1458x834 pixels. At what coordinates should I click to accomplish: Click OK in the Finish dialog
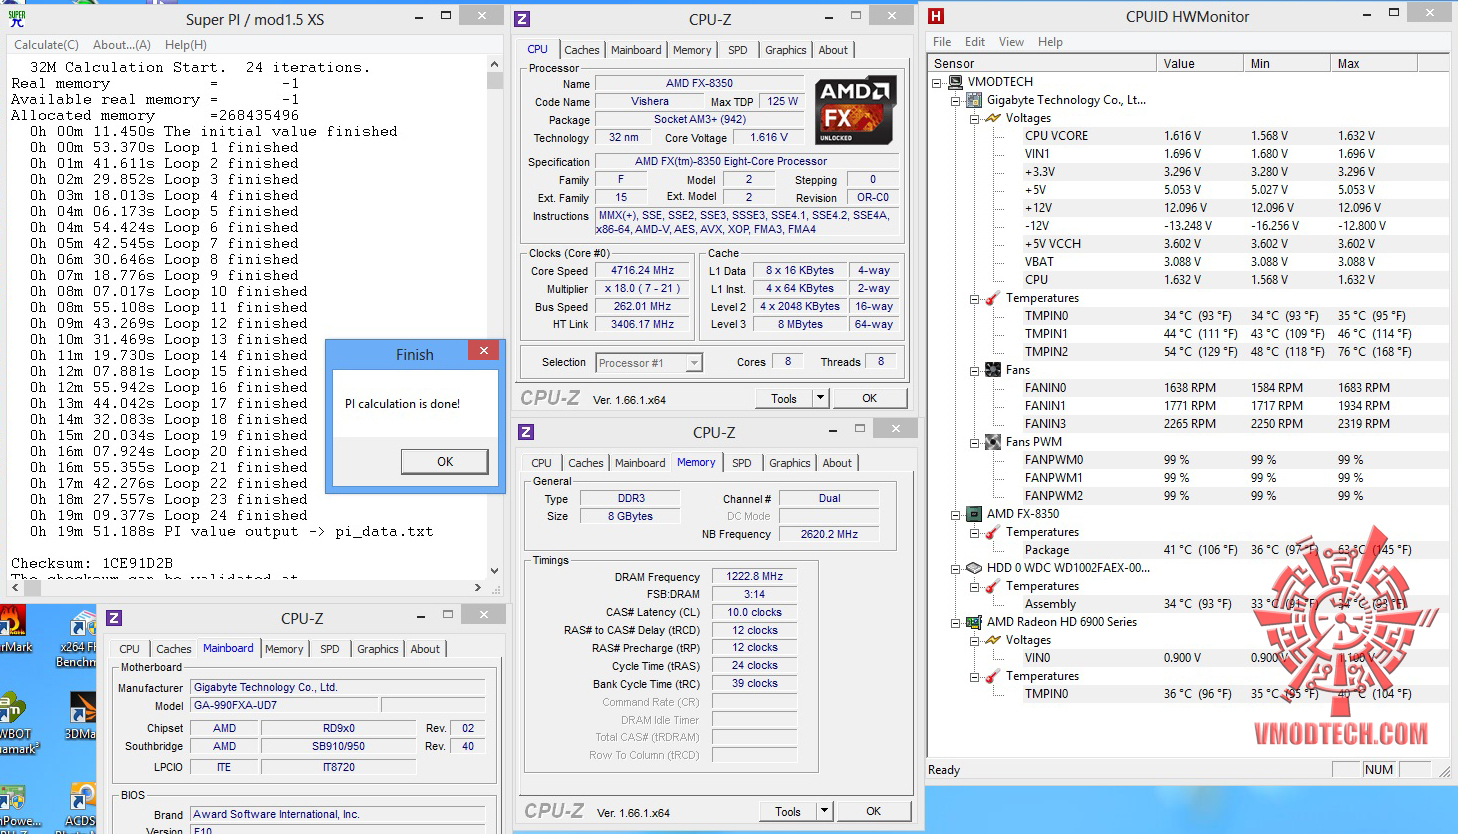445,461
